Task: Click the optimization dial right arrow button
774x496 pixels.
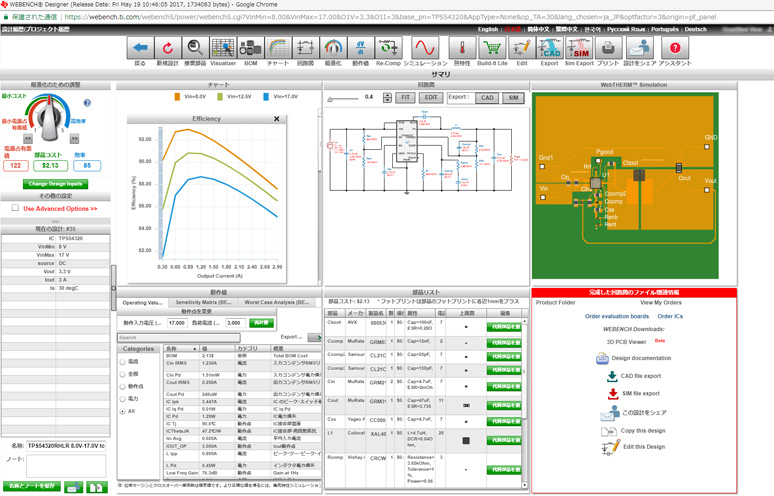Action: coord(74,139)
